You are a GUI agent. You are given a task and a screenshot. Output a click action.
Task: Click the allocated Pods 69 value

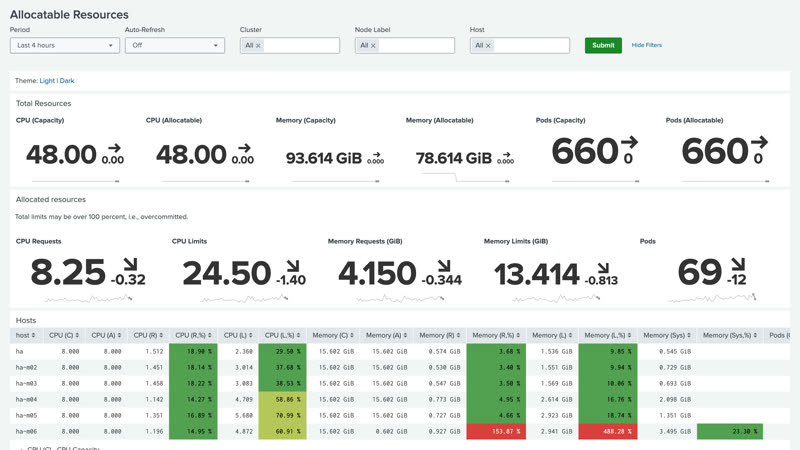click(699, 272)
